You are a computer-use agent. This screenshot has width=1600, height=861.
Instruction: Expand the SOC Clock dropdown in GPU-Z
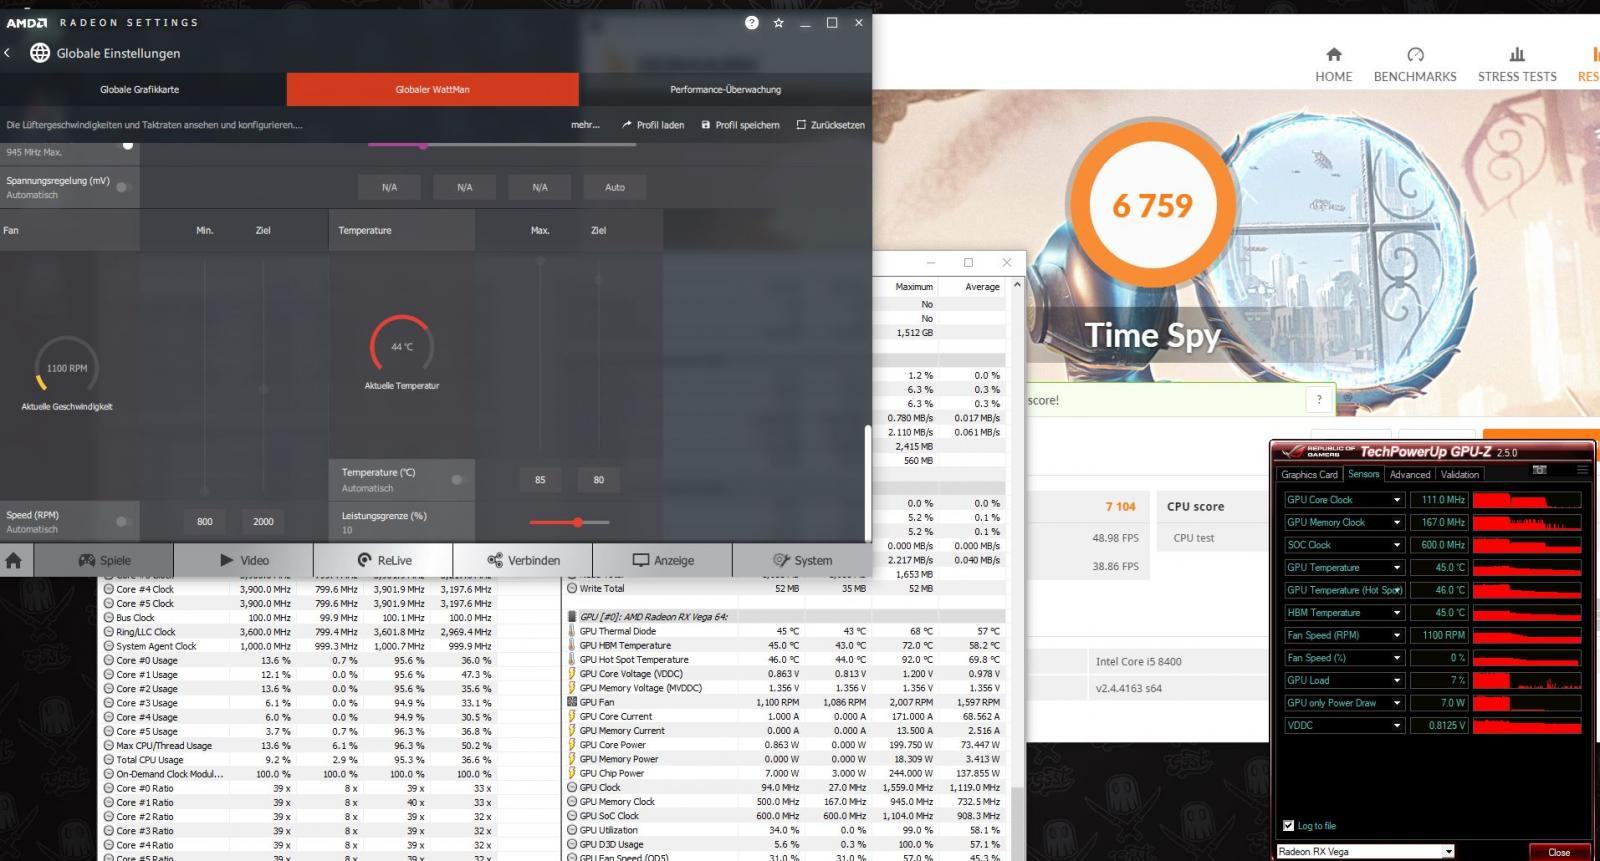click(x=1397, y=545)
